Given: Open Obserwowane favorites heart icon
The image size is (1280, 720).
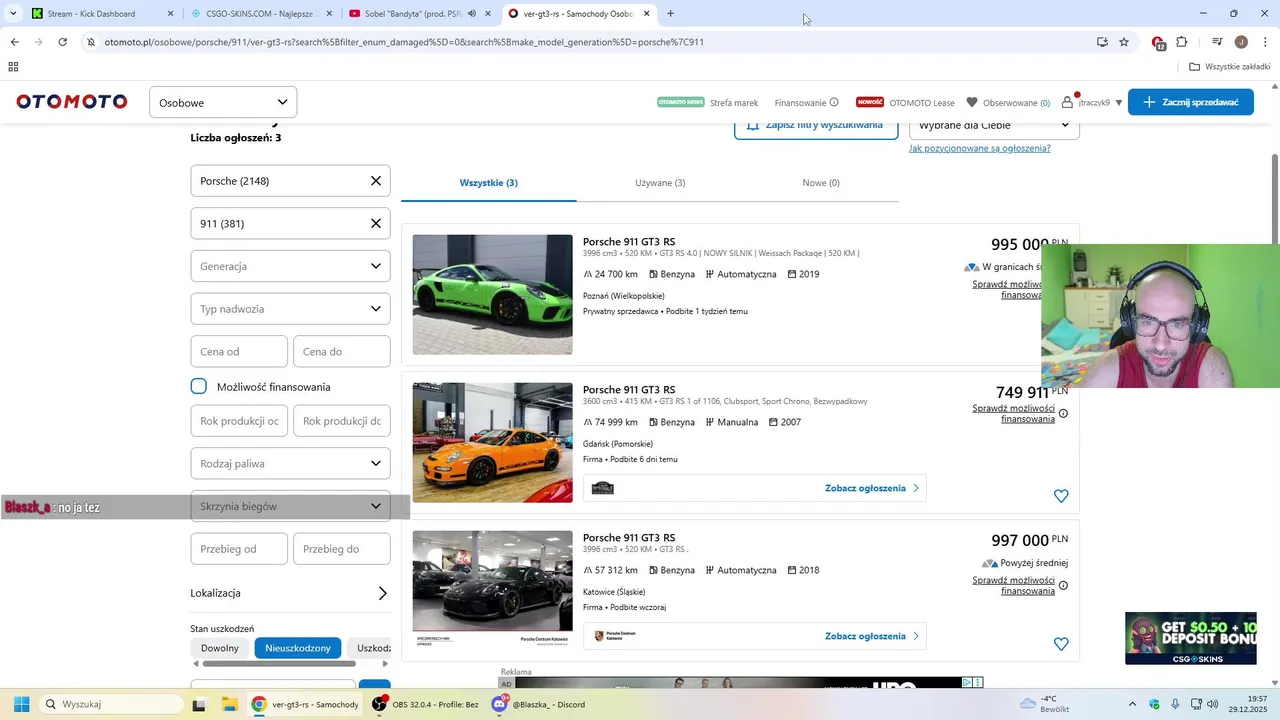Looking at the screenshot, I should (972, 102).
